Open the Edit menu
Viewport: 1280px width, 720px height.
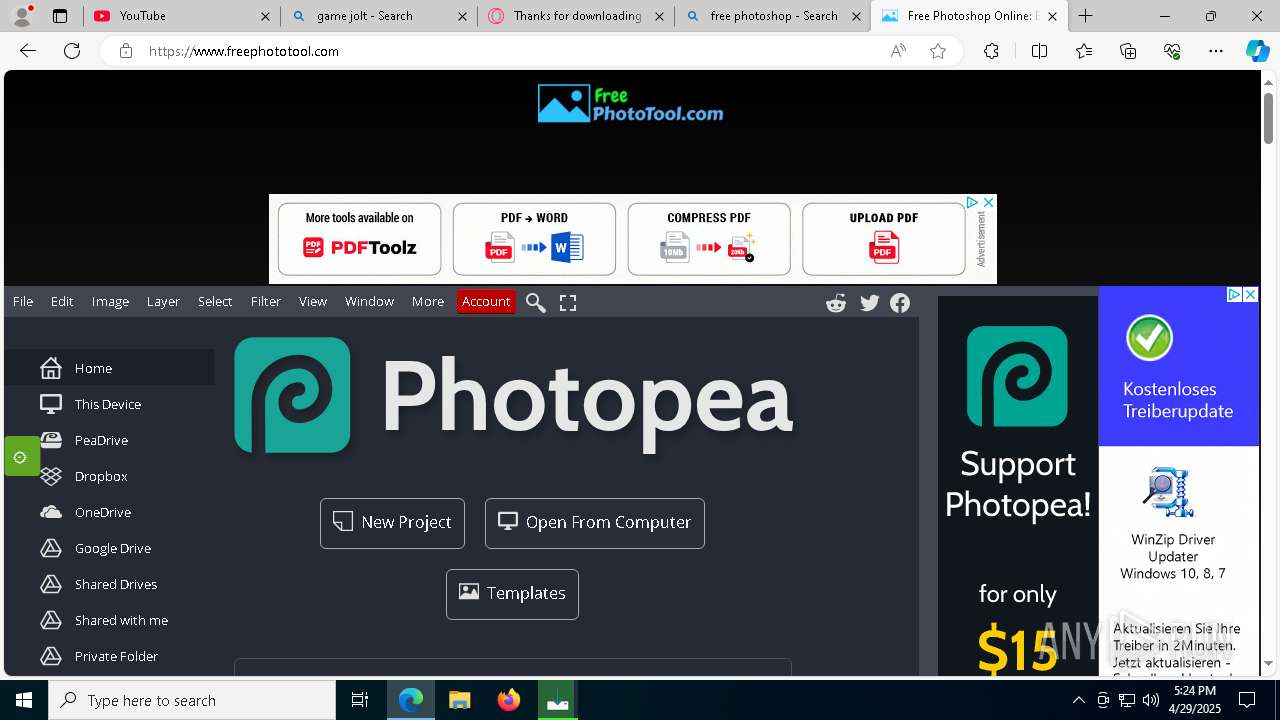pos(62,302)
